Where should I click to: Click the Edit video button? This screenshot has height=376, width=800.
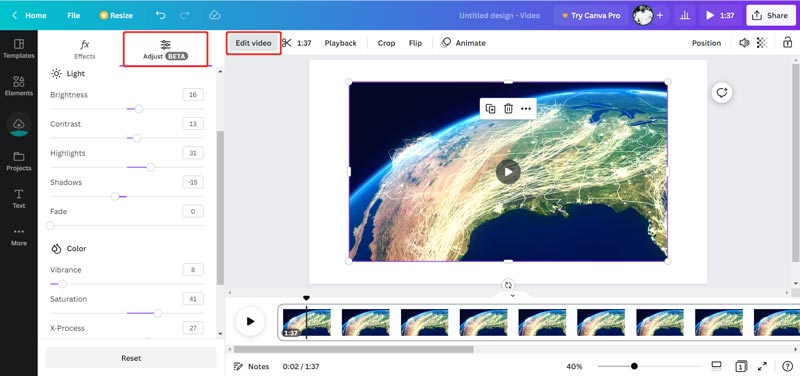254,43
